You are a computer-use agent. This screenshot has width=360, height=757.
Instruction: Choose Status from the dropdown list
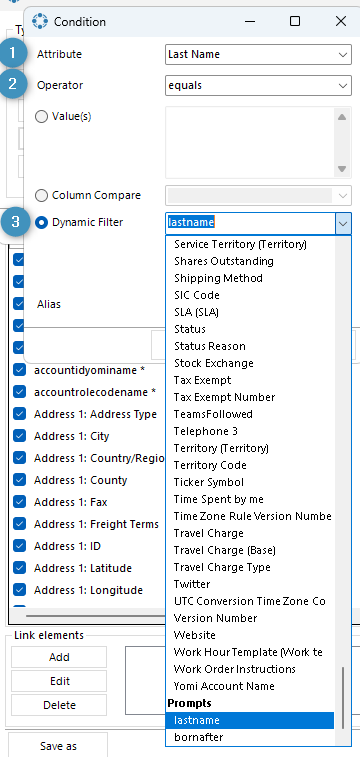tap(190, 329)
